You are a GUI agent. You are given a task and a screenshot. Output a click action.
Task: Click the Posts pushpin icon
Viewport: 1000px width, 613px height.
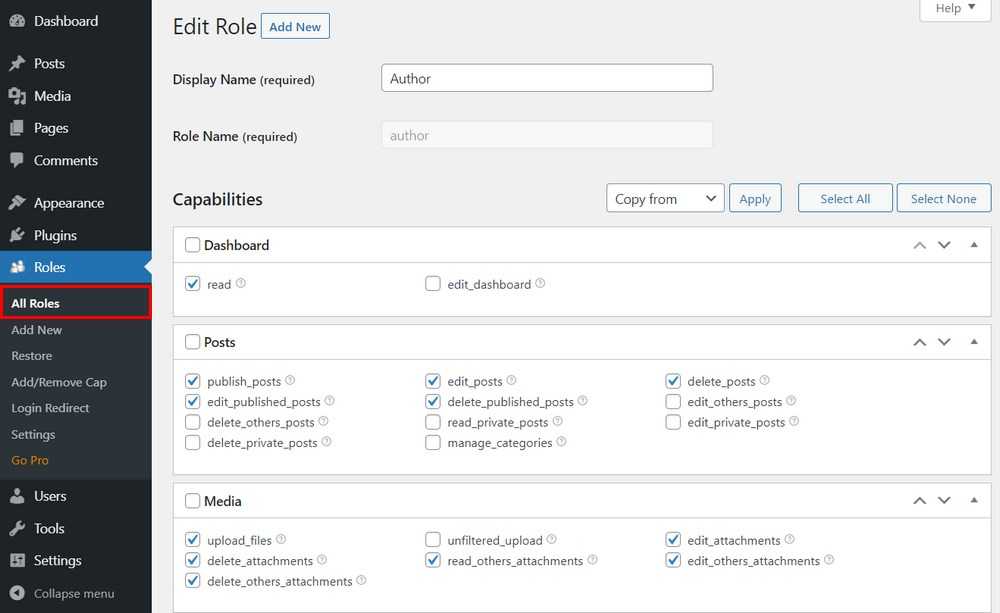pos(17,63)
